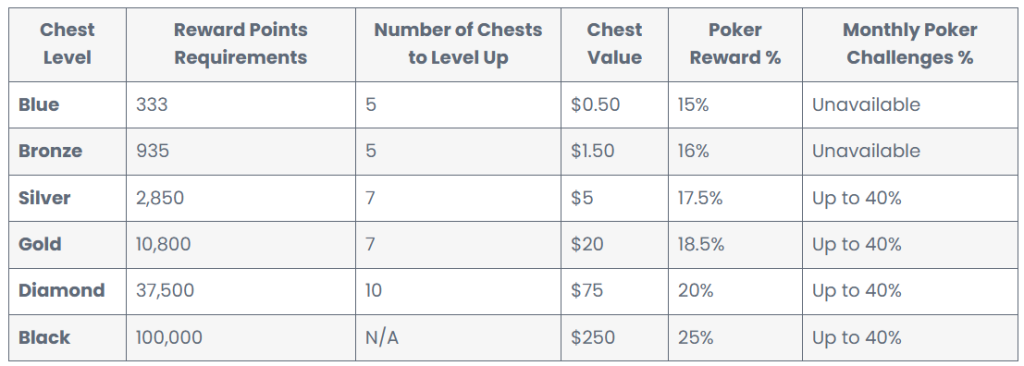The height and width of the screenshot is (366, 1024).
Task: Select the $250 chest value cell
Action: [x=593, y=338]
